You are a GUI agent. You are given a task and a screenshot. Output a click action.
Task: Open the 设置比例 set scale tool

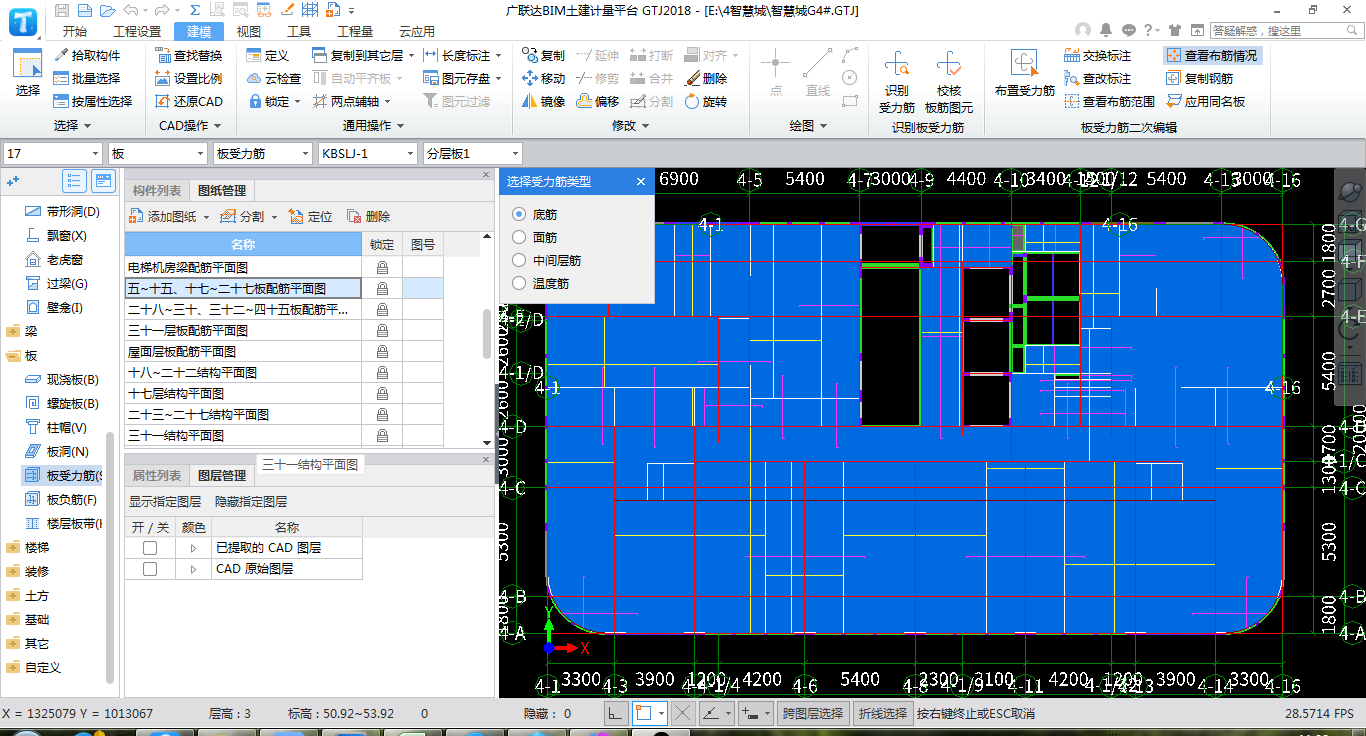tap(189, 78)
